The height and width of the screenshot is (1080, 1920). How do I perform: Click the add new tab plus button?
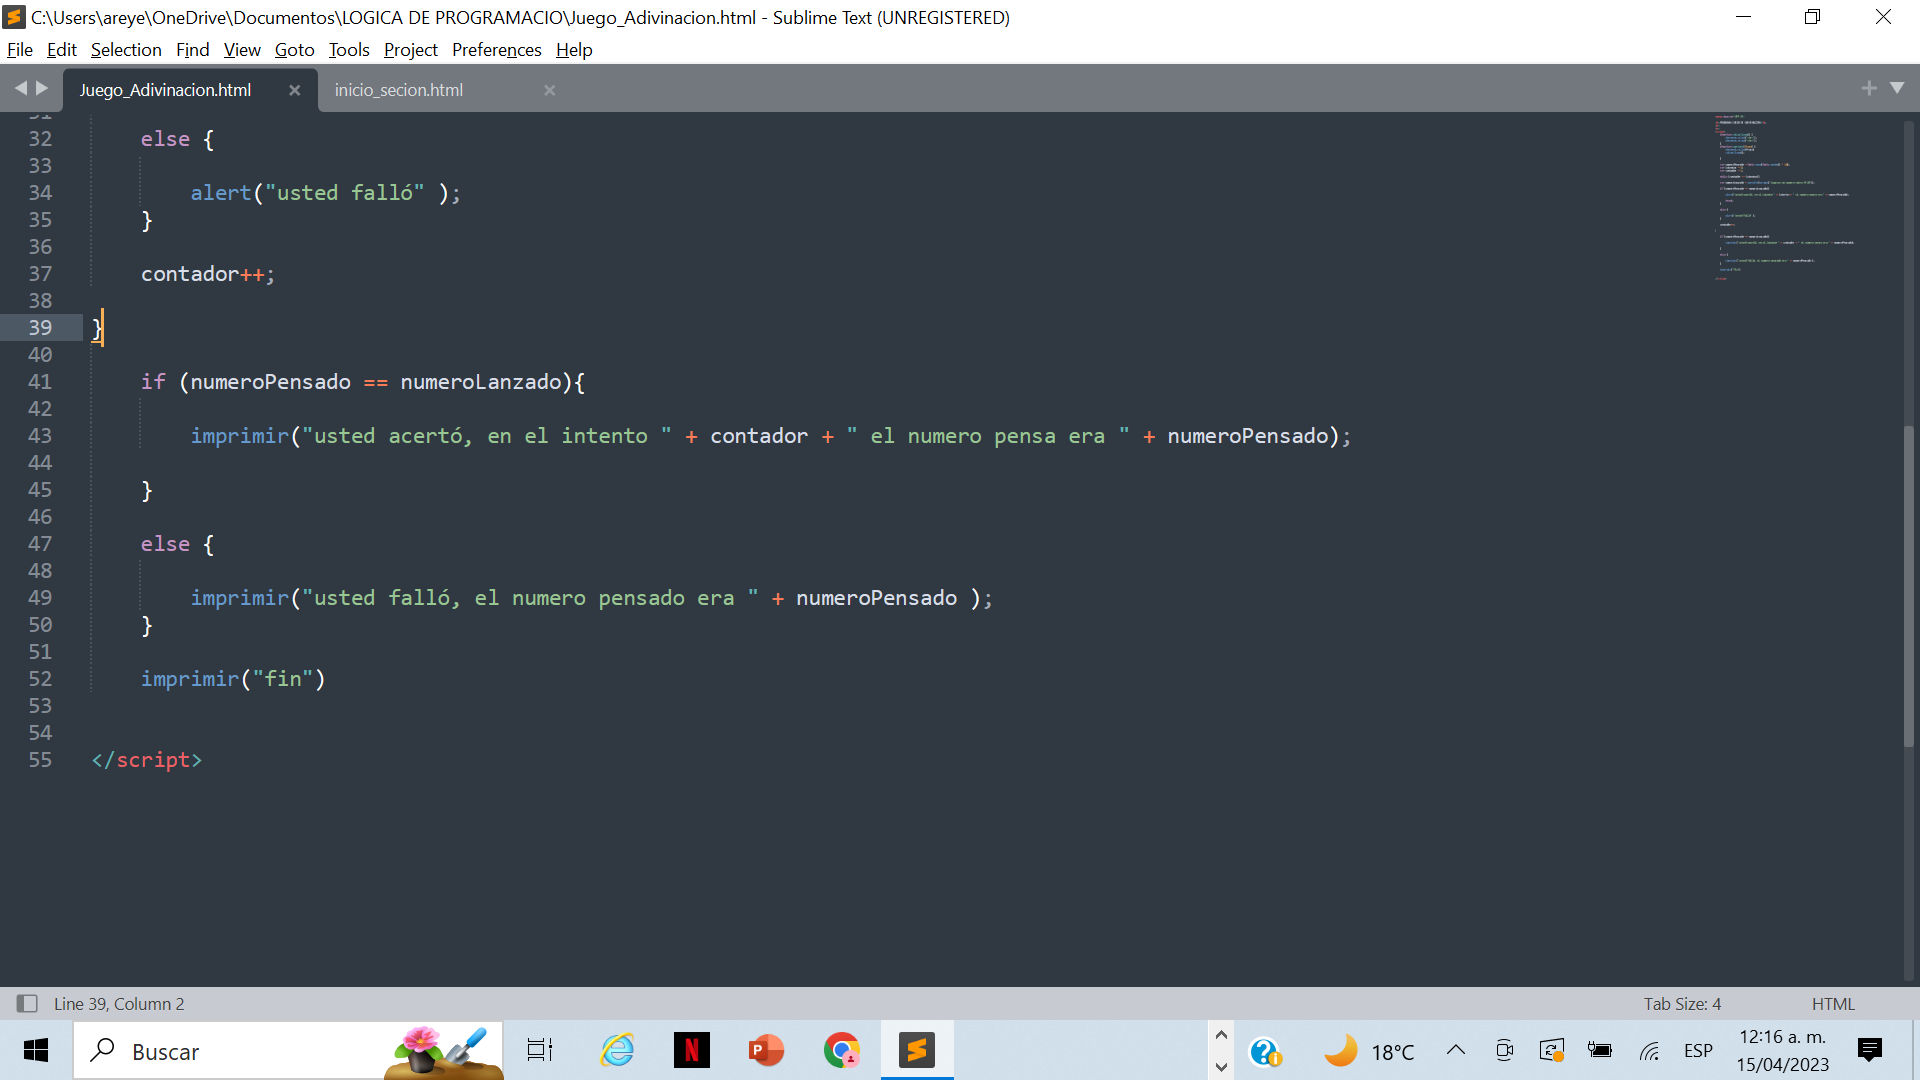click(1870, 87)
